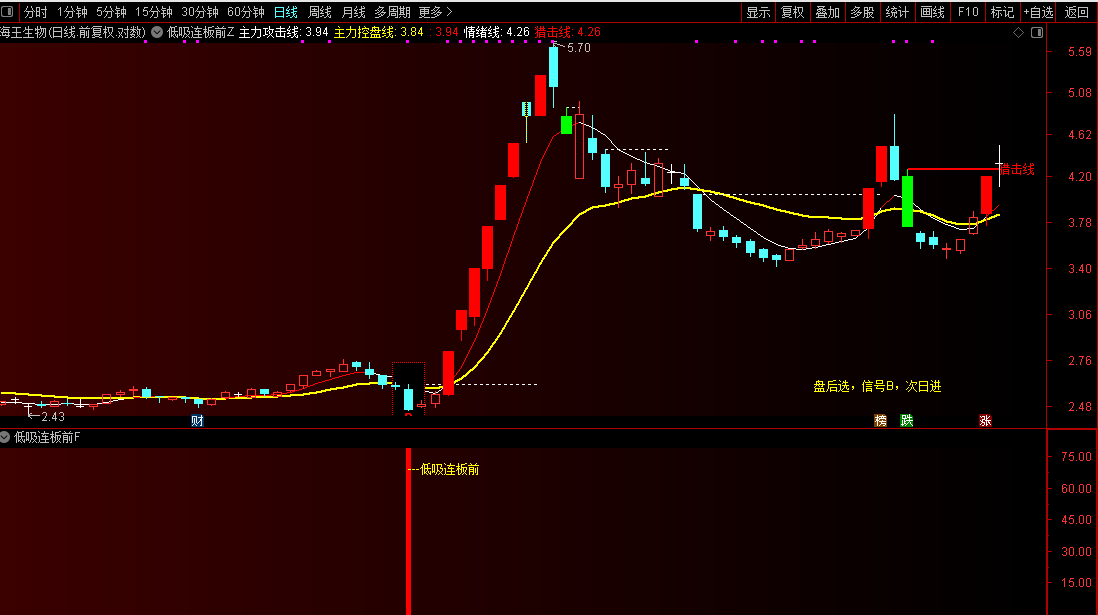The width and height of the screenshot is (1098, 615).
Task: Click the 低吸连板前 signal label
Action: 450,469
